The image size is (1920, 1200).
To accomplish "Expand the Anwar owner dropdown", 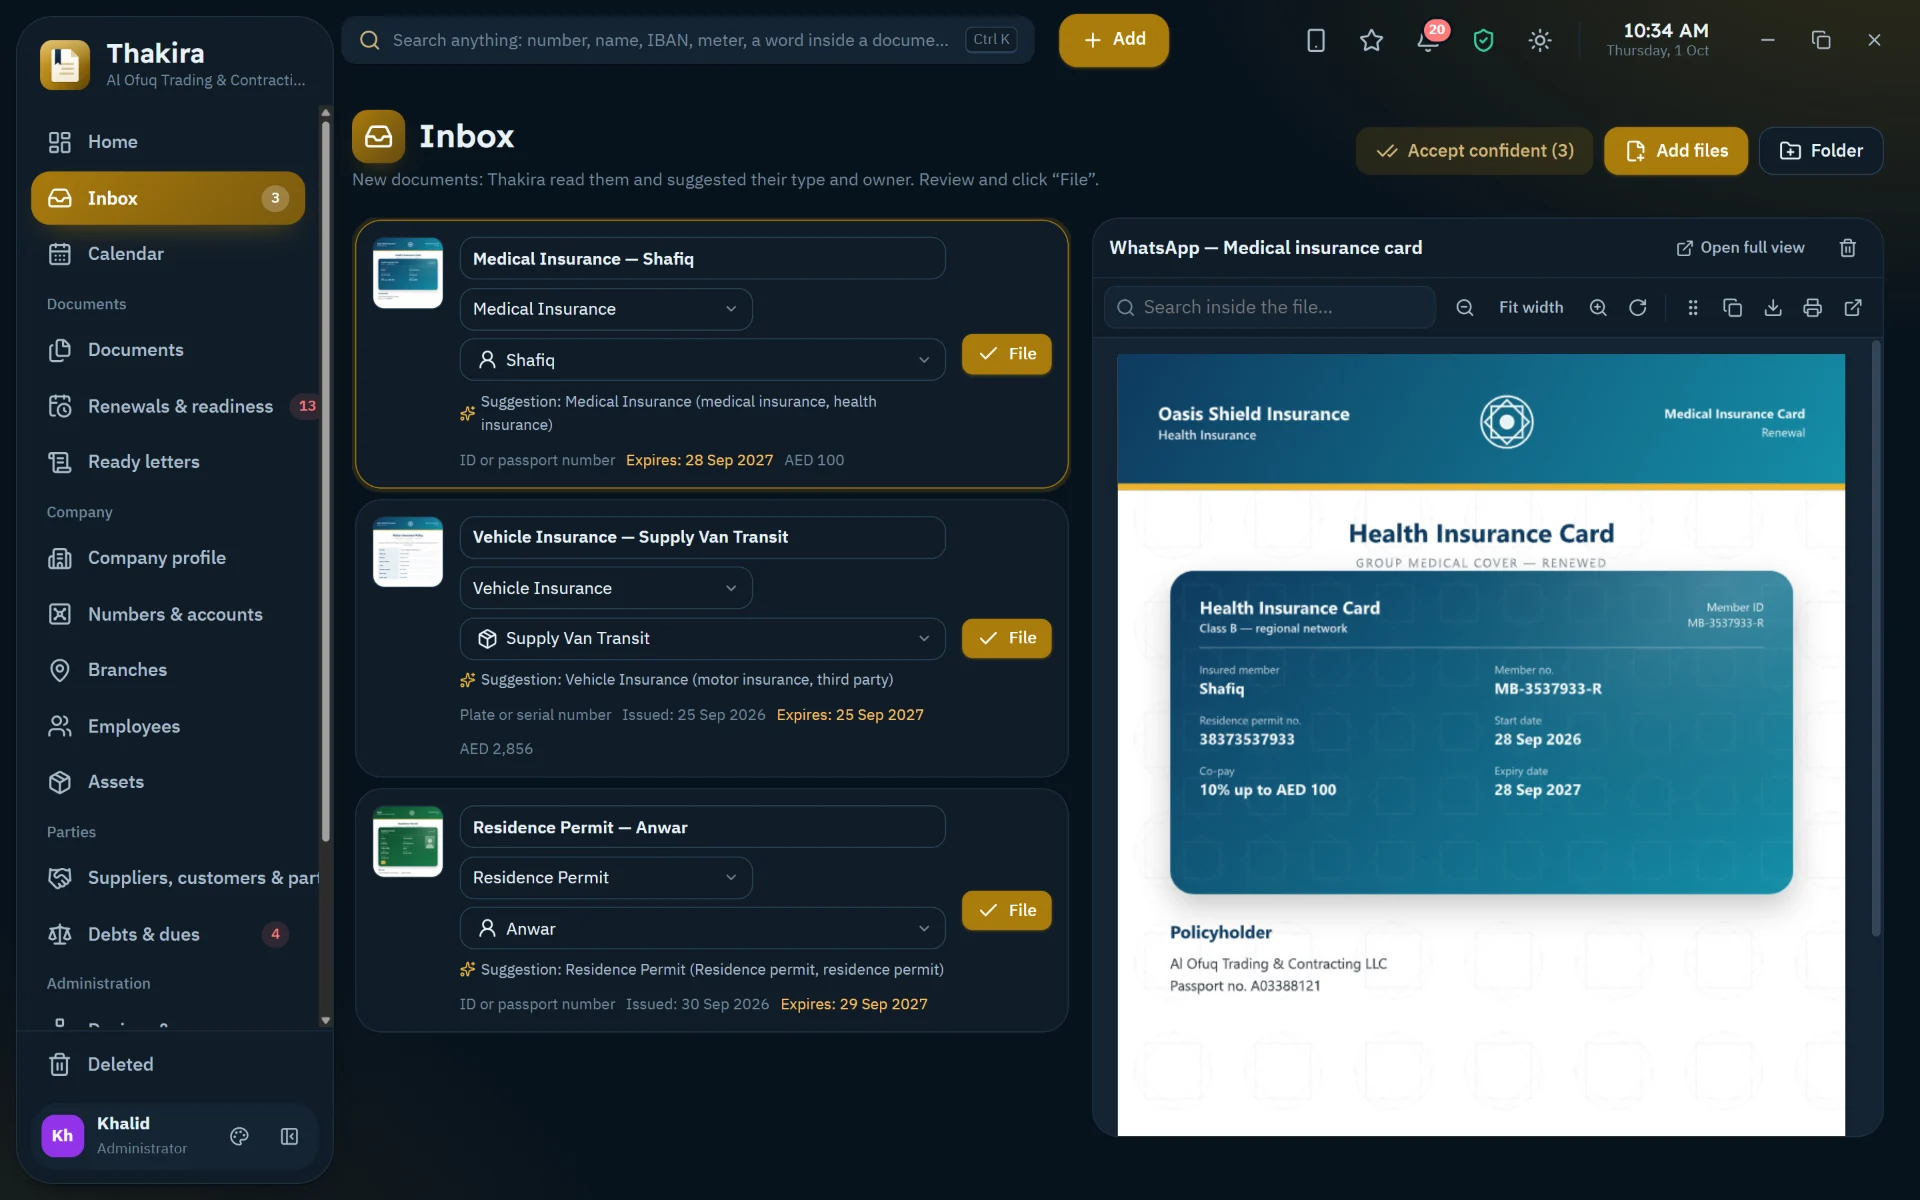I will (702, 928).
